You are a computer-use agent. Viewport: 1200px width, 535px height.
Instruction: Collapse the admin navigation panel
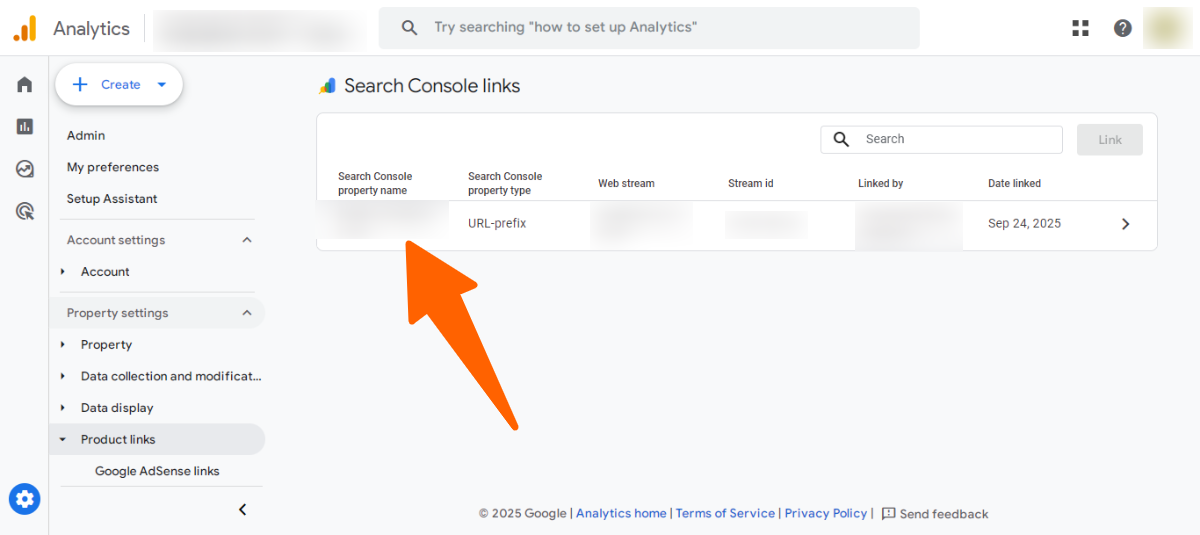(242, 510)
